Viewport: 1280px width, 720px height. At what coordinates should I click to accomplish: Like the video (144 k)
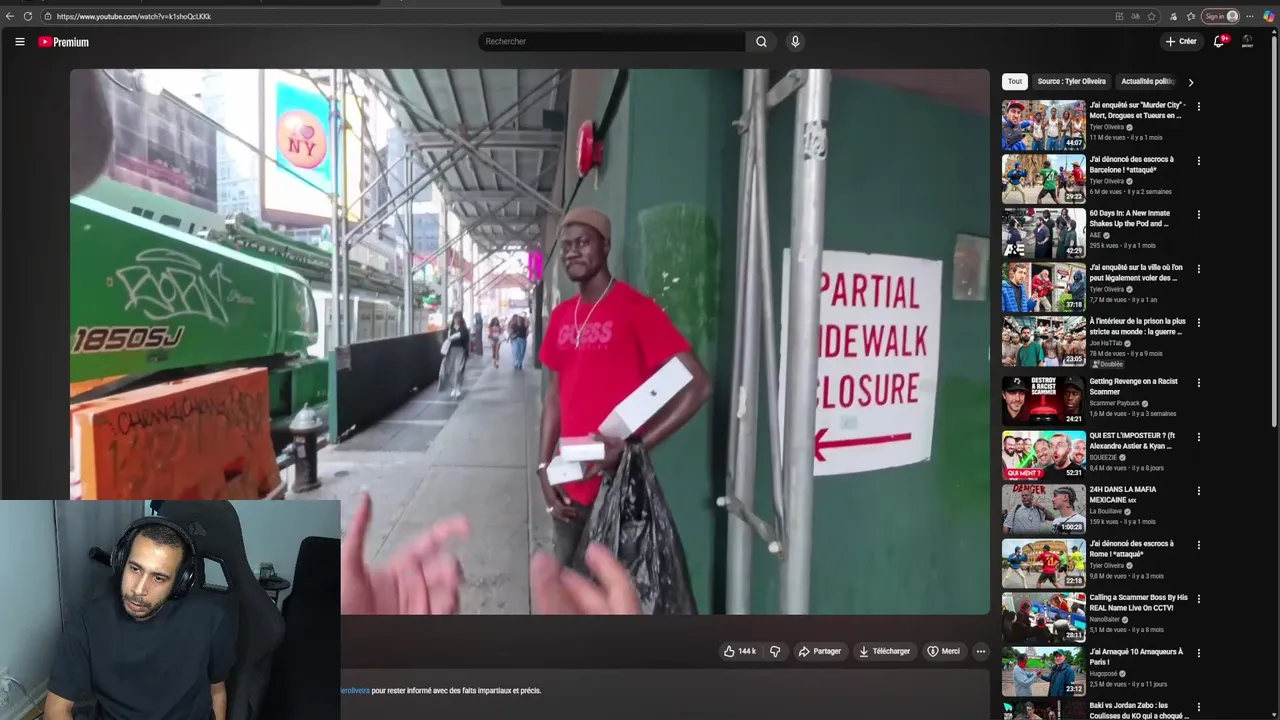(x=740, y=651)
